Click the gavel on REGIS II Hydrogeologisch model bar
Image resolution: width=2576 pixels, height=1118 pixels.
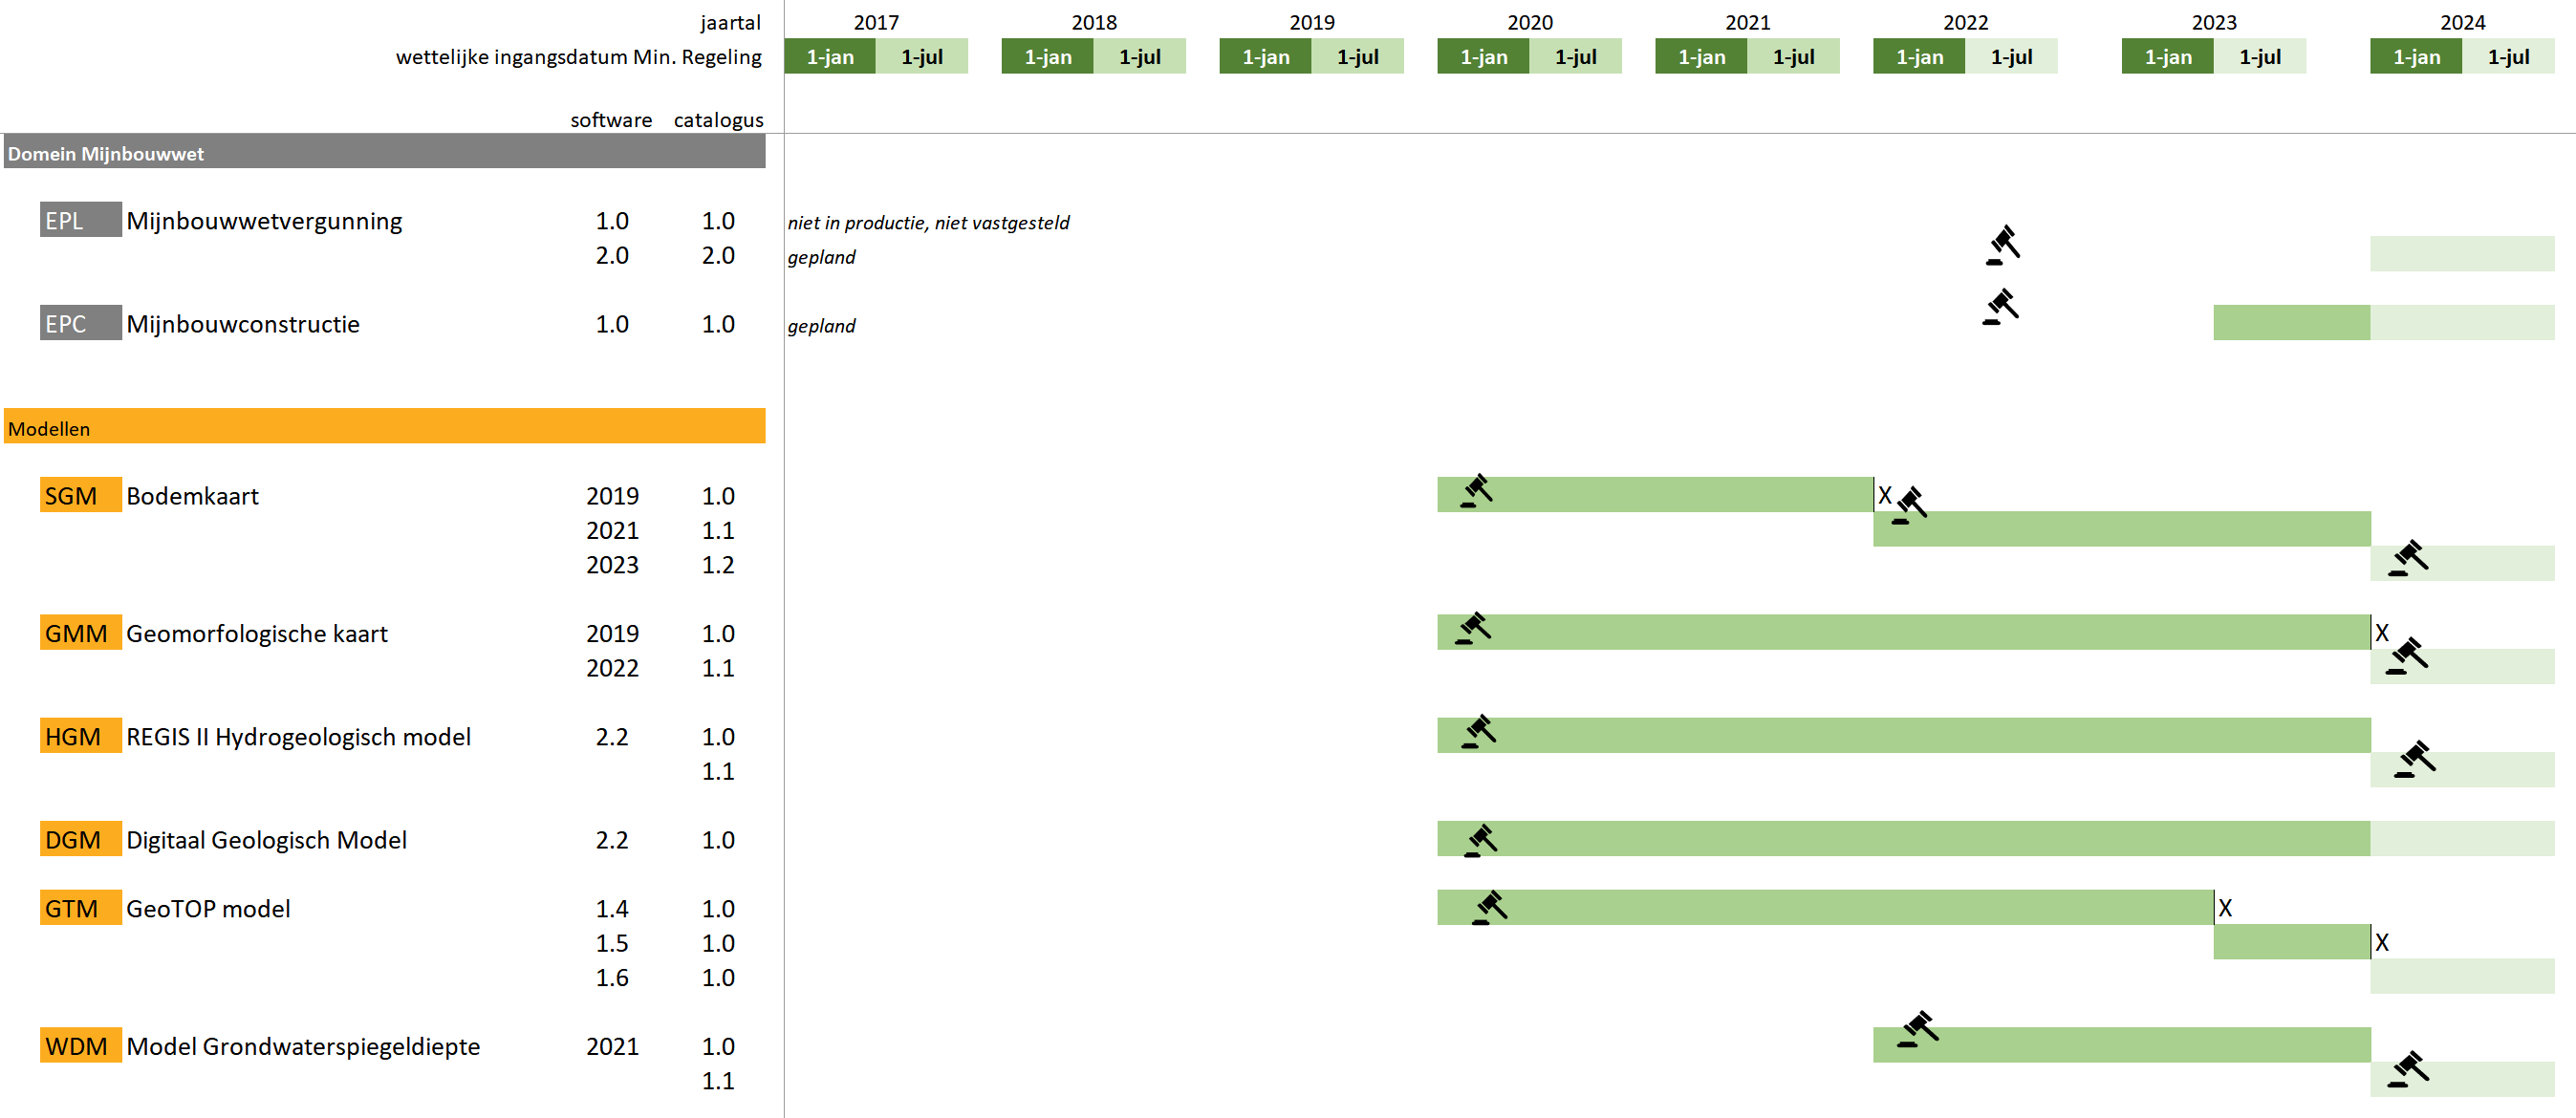(1478, 732)
